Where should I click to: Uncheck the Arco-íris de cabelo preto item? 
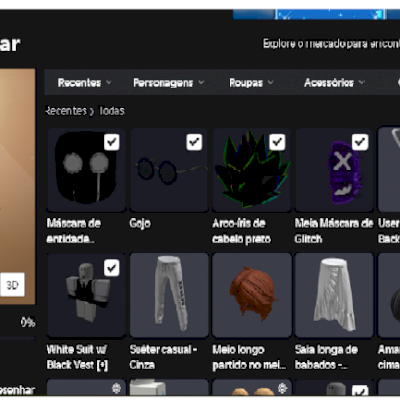point(277,142)
